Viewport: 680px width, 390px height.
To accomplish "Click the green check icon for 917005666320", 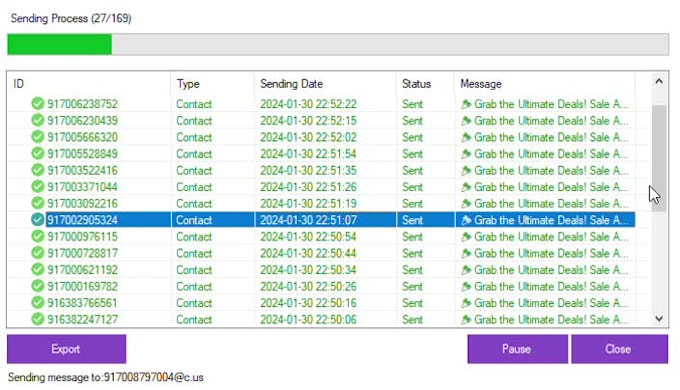I will coord(38,137).
